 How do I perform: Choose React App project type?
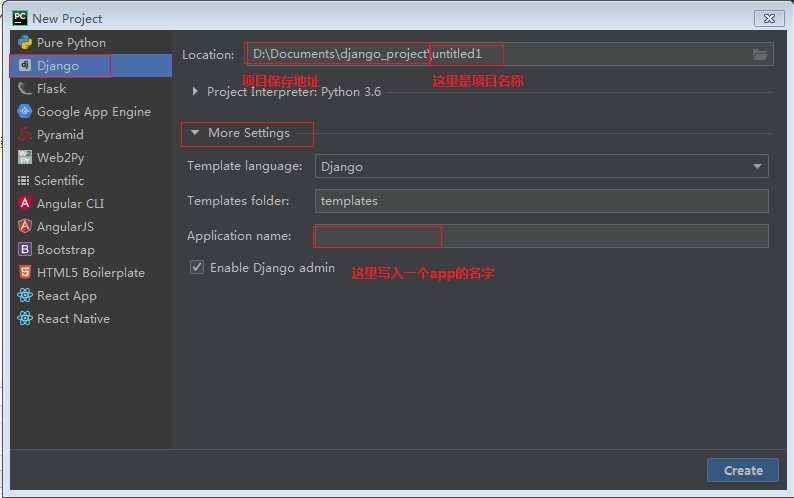91,295
